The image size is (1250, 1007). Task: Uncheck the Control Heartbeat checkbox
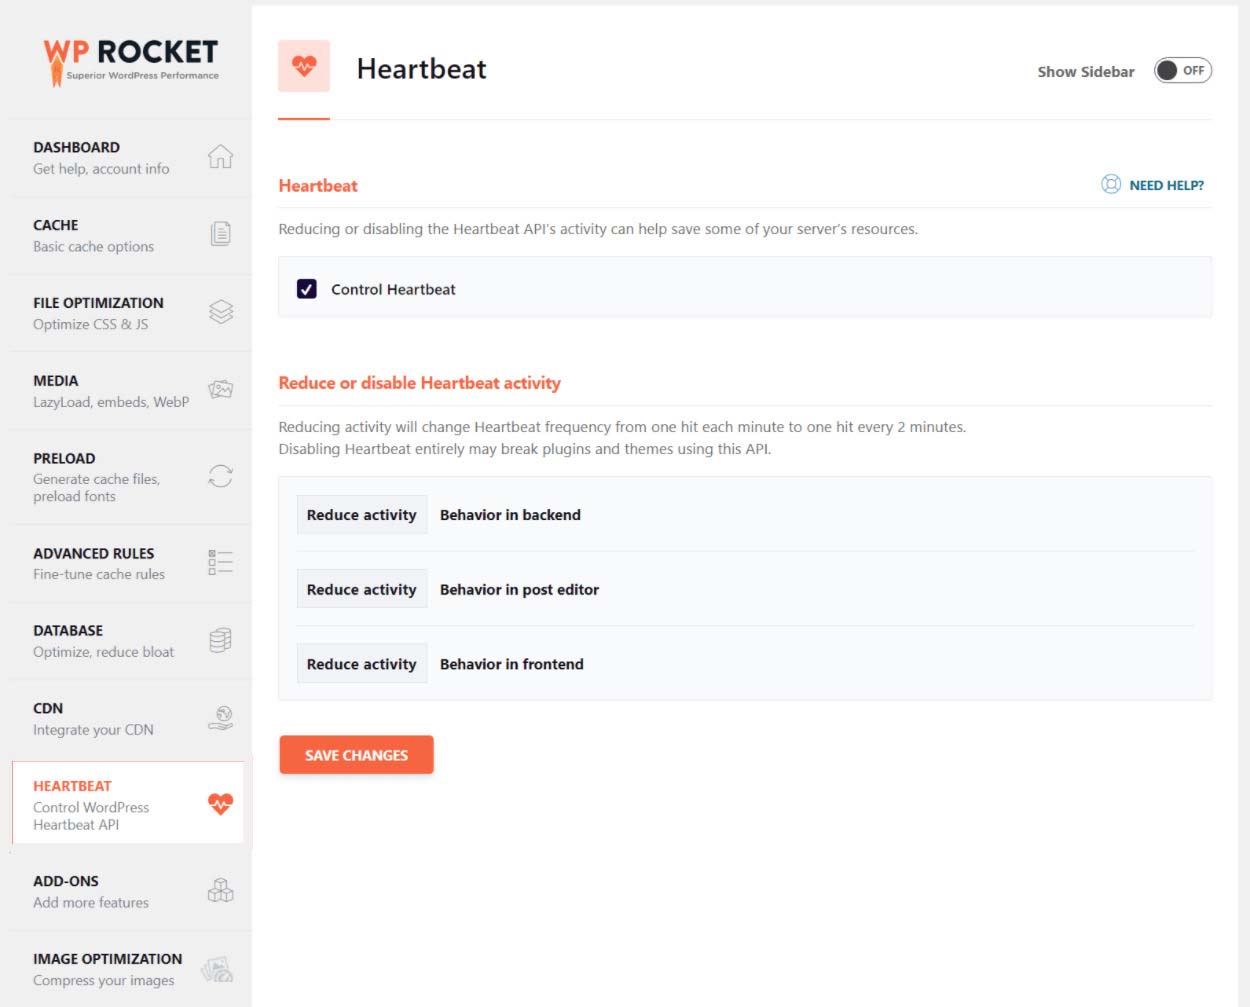(x=307, y=289)
